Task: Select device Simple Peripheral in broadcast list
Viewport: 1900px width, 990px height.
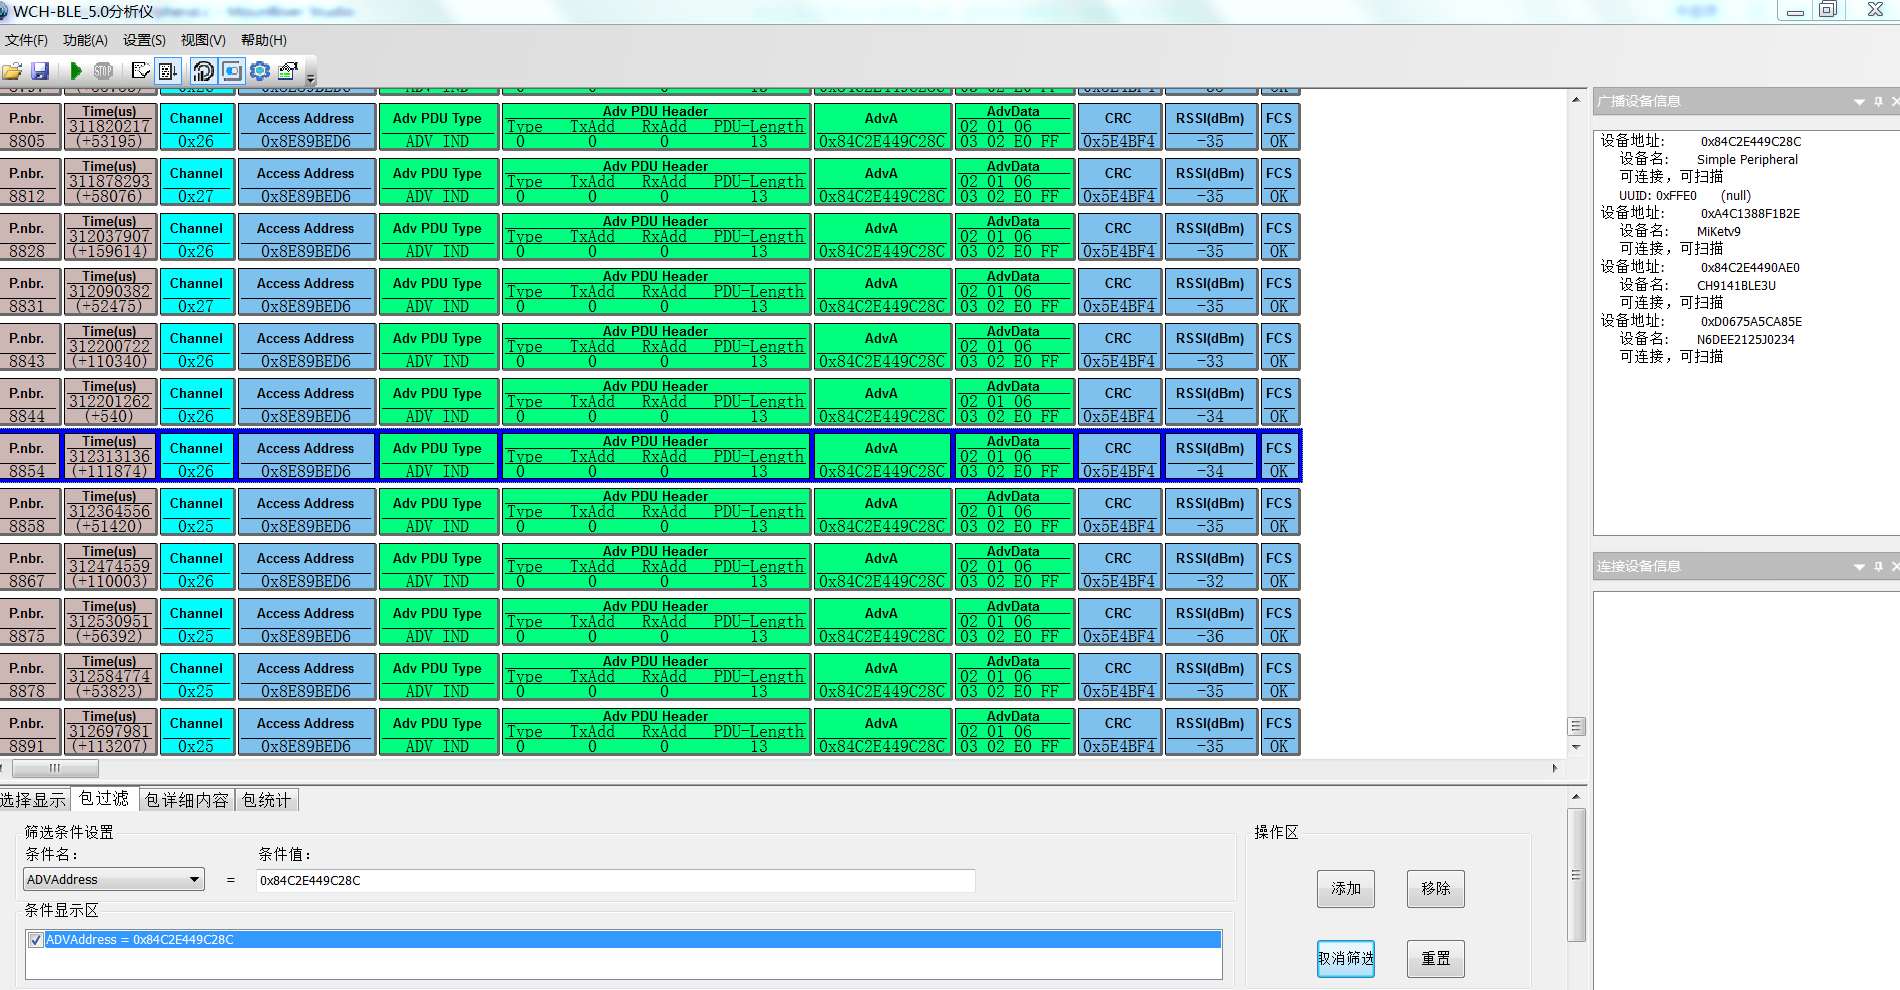Action: click(1747, 160)
